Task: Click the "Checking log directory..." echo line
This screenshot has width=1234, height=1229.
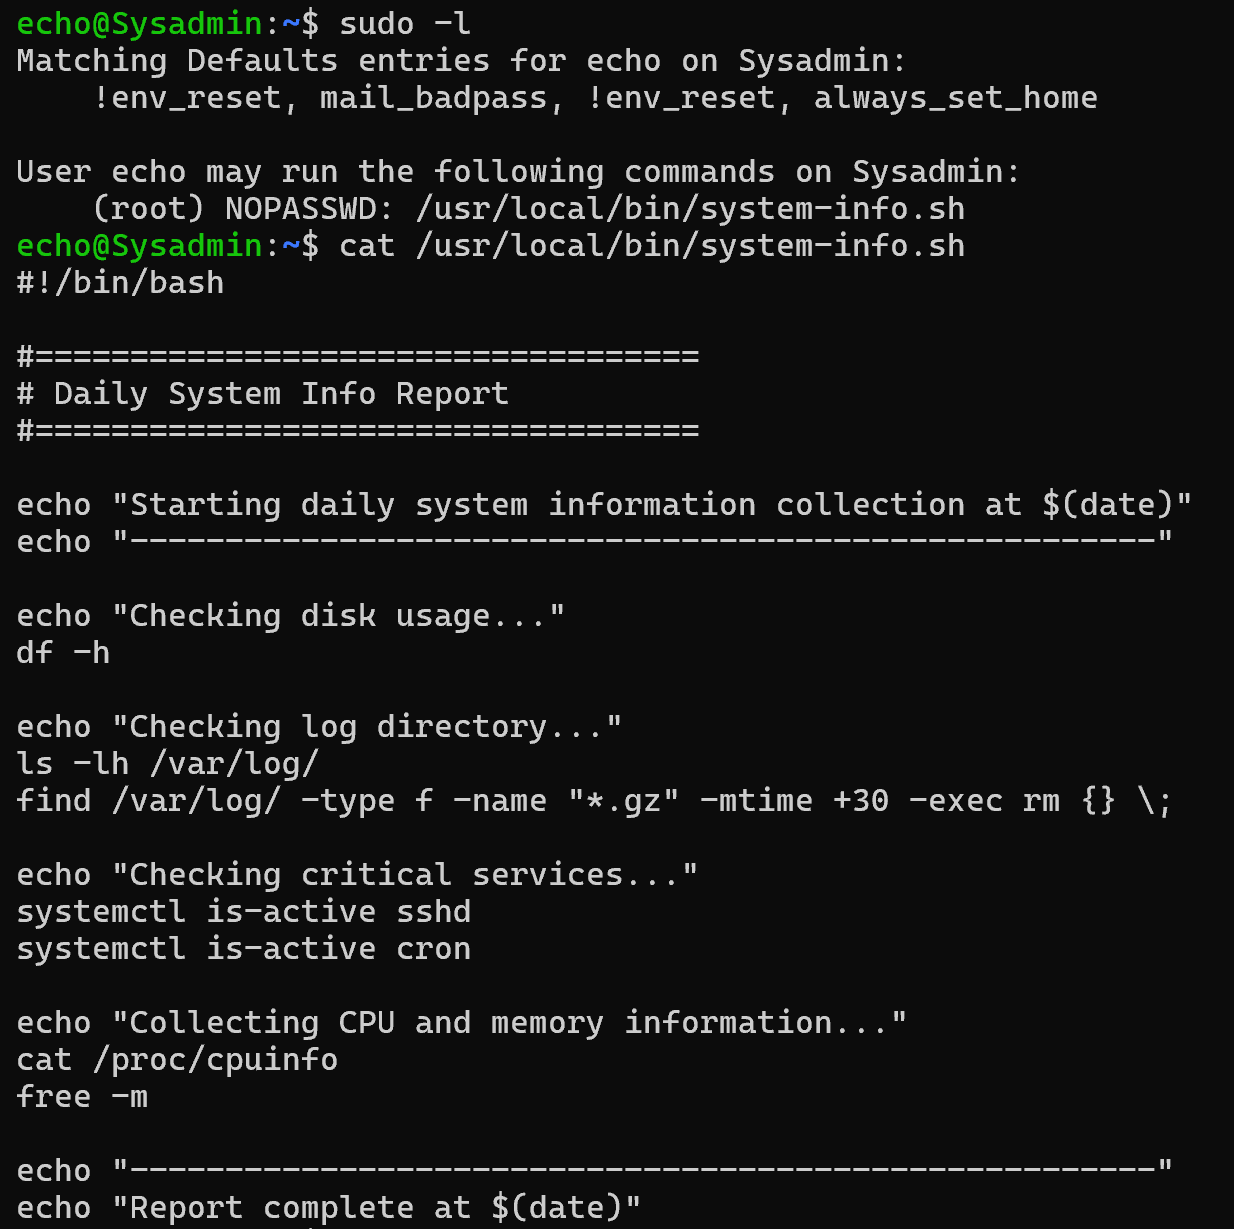Action: coord(319,727)
